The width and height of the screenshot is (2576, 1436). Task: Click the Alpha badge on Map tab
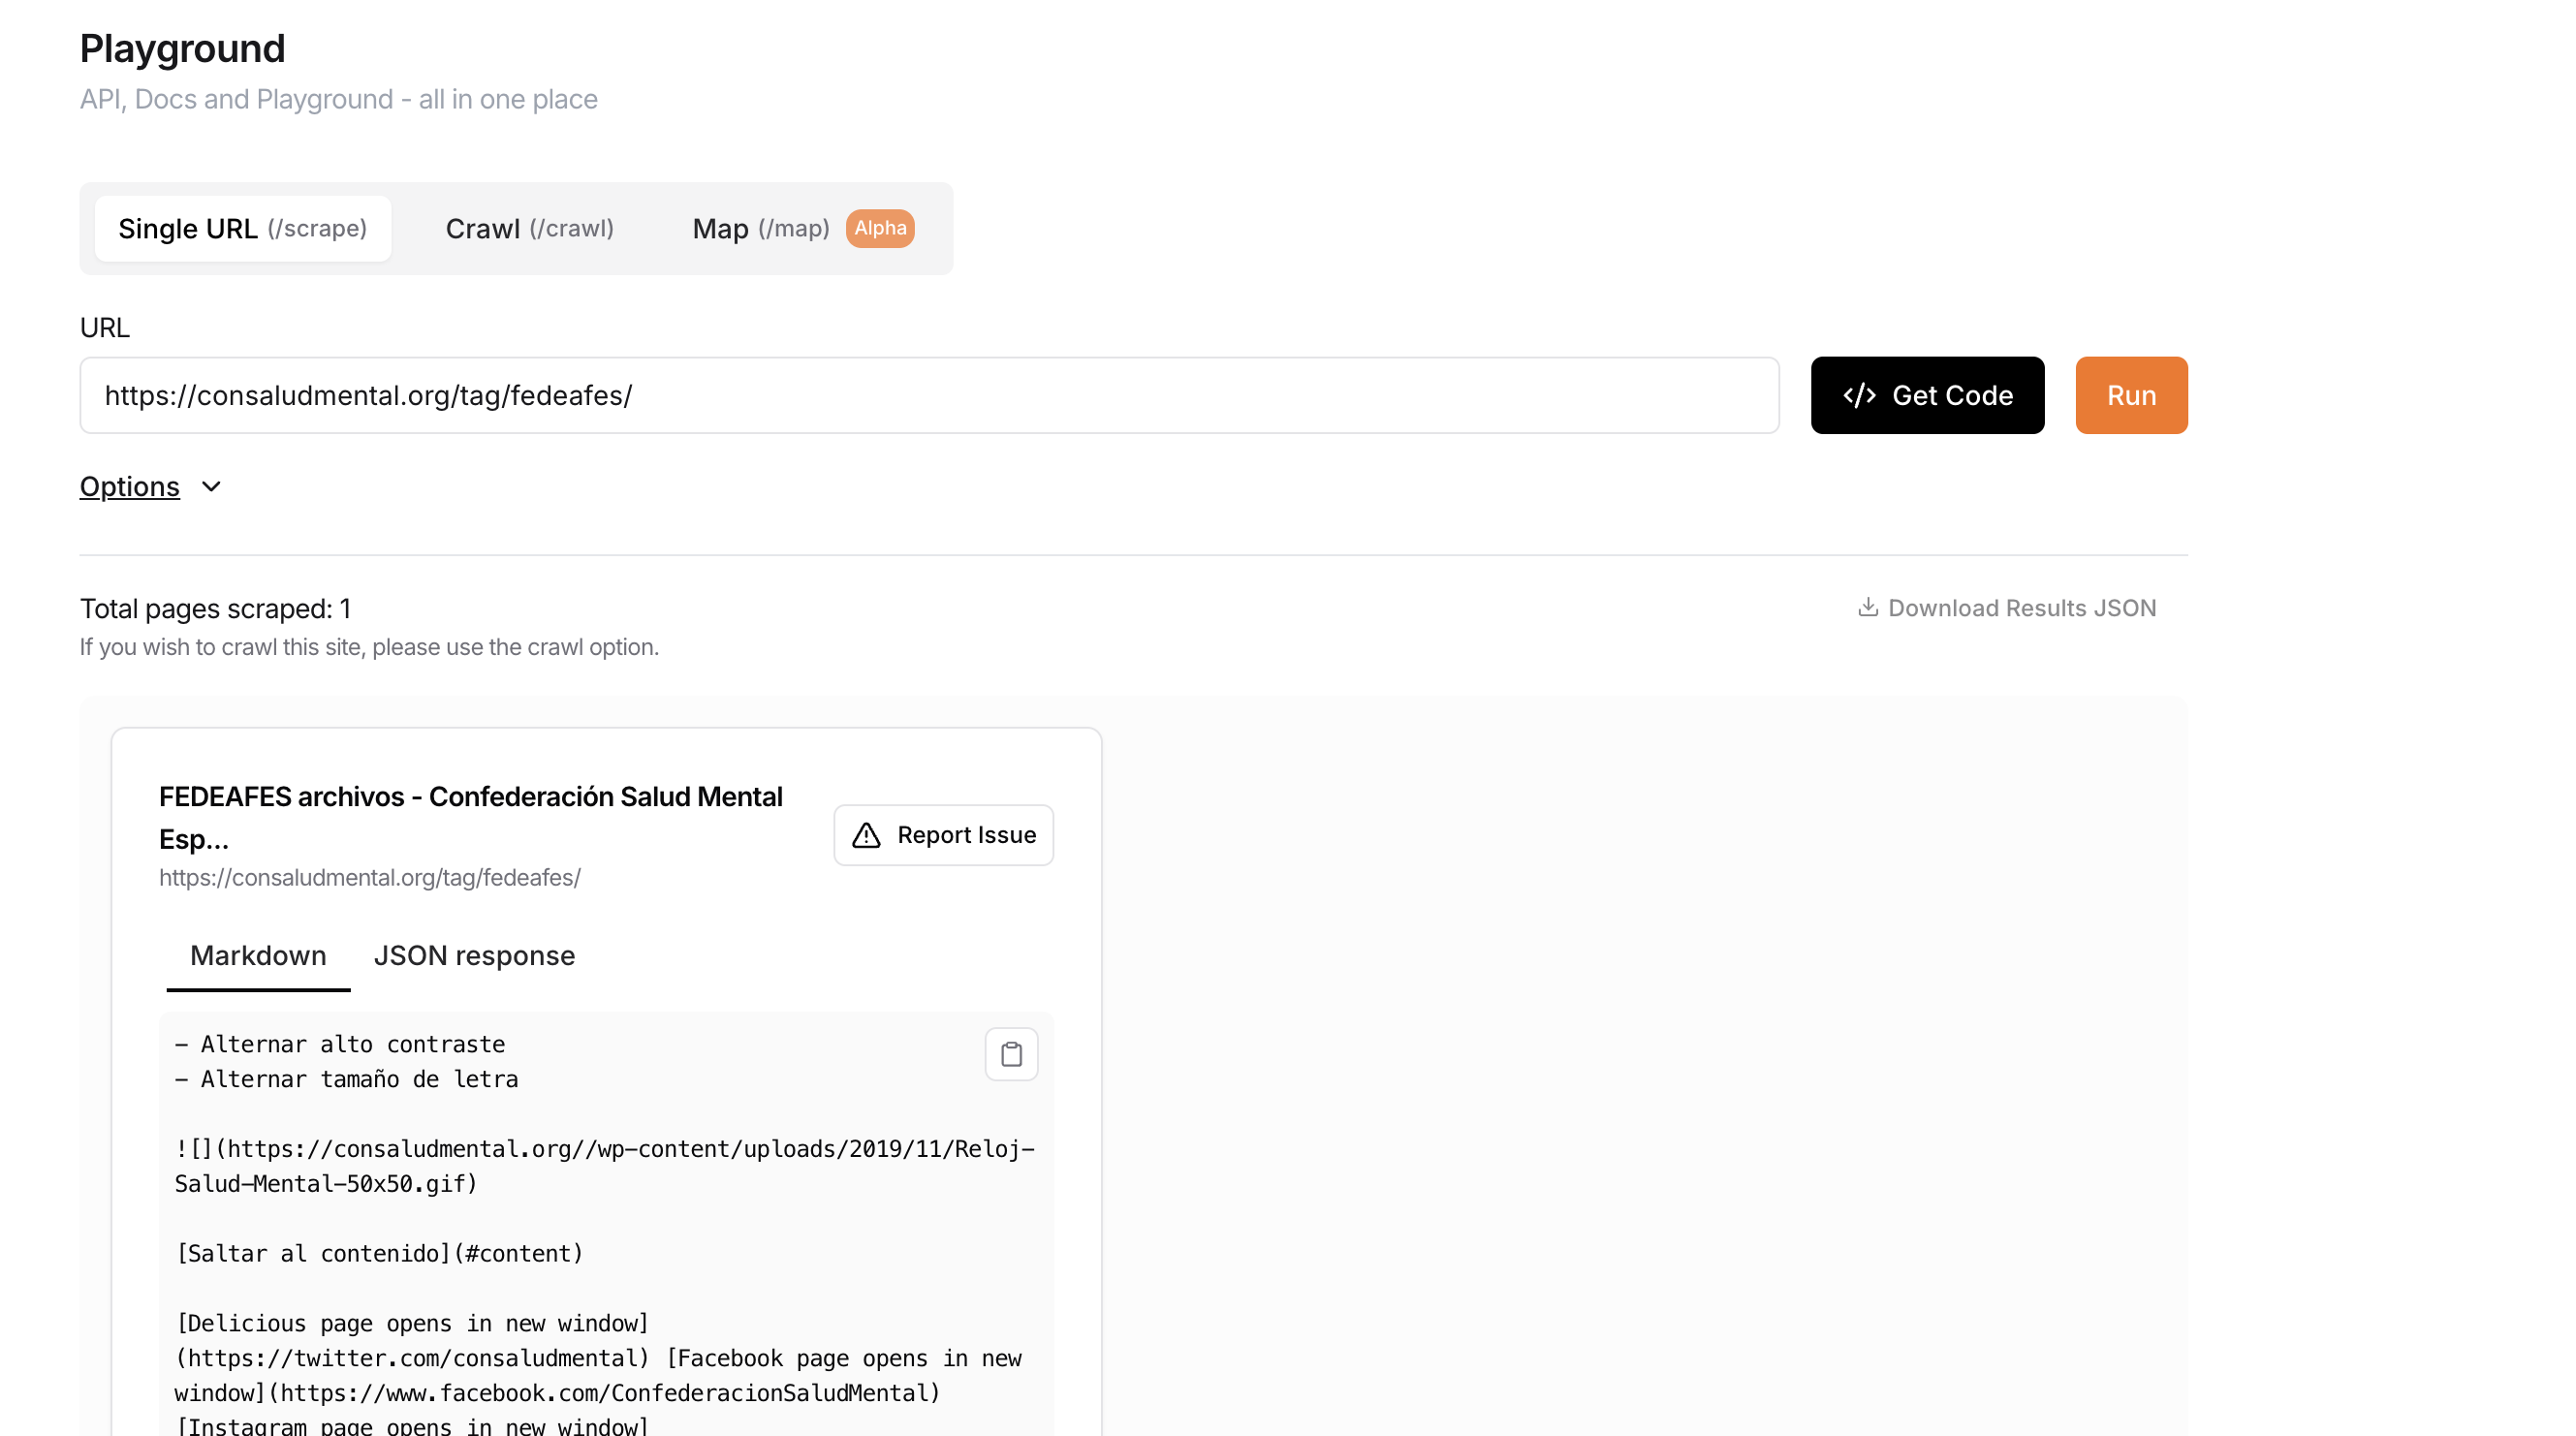point(880,228)
